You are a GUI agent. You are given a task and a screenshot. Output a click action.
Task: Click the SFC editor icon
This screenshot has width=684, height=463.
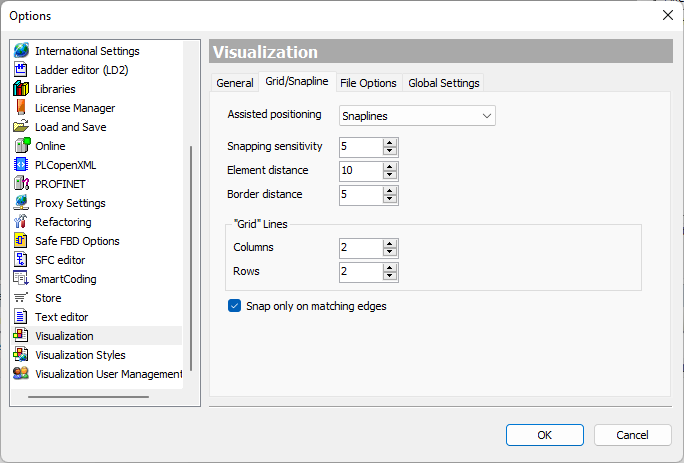point(21,260)
